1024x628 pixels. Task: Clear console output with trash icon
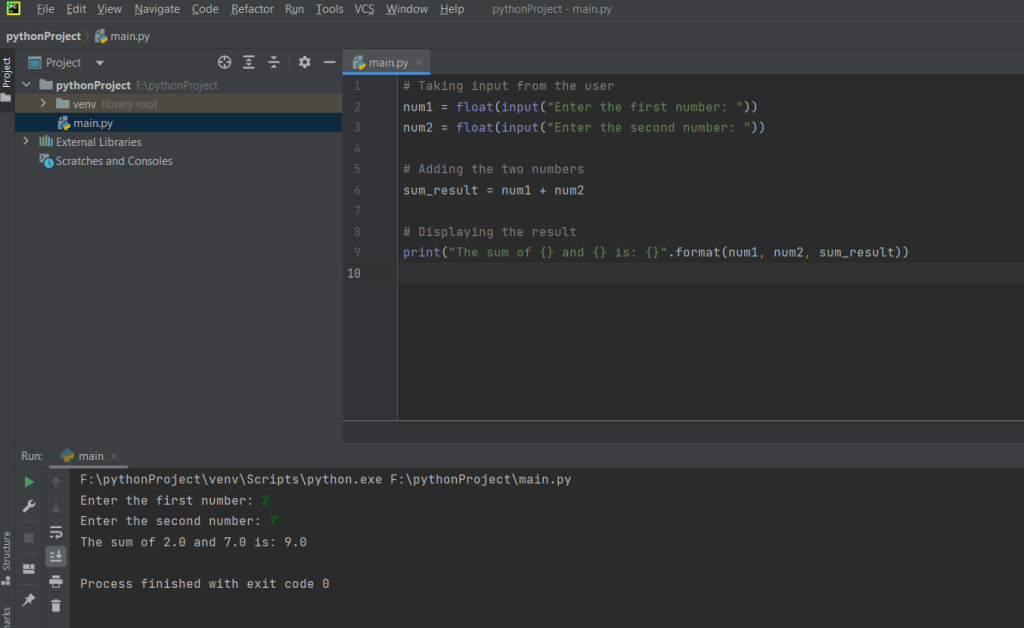(56, 605)
